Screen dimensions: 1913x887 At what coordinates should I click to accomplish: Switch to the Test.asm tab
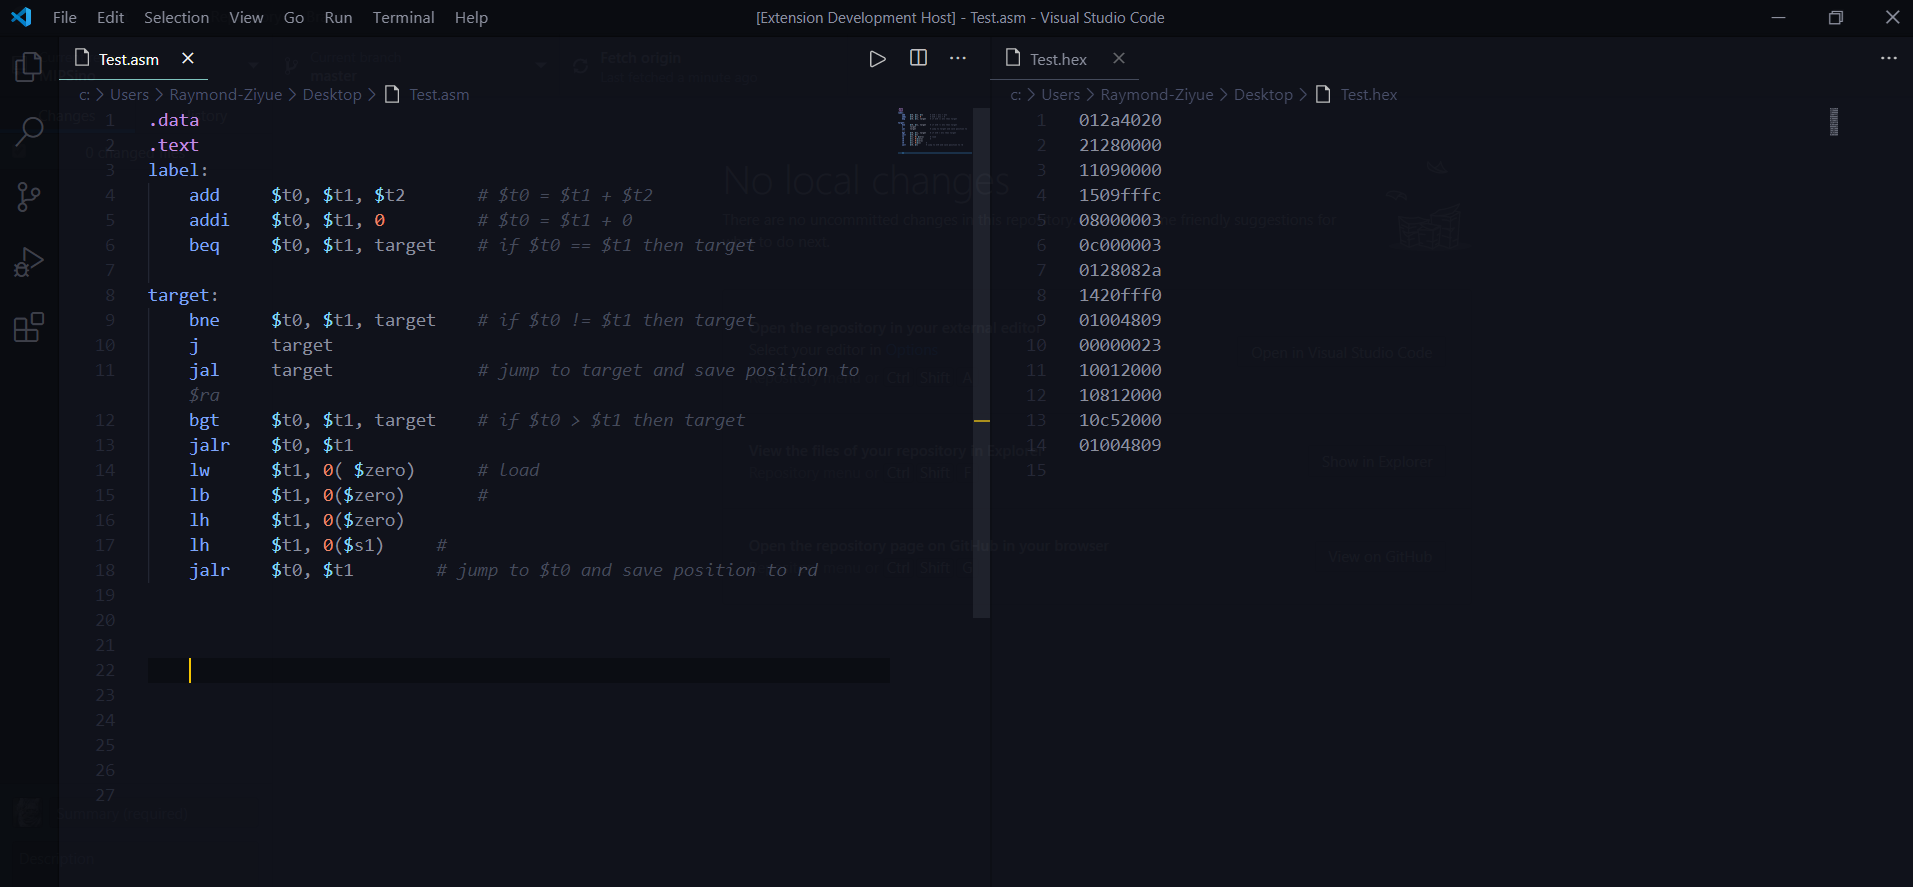click(x=129, y=59)
